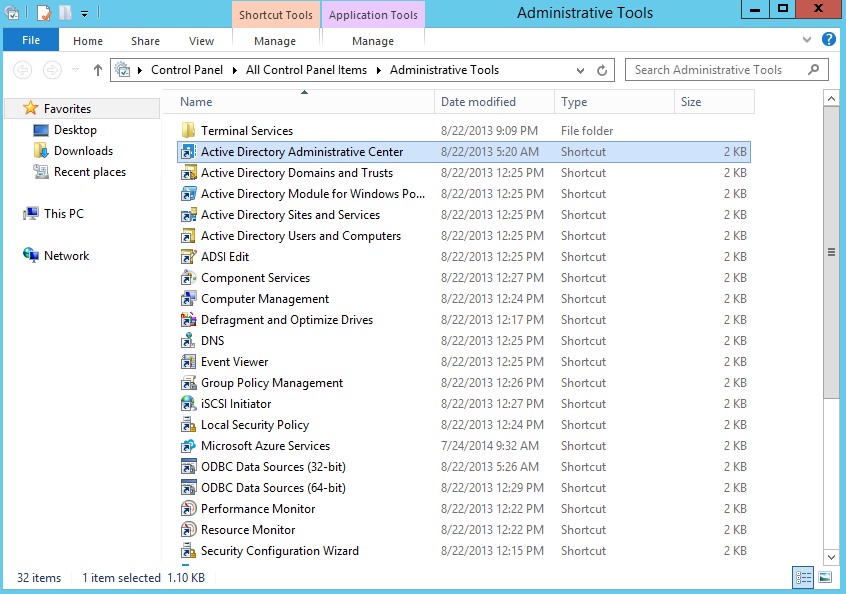Click the scrollbar up arrow
The width and height of the screenshot is (846, 594).
click(831, 99)
